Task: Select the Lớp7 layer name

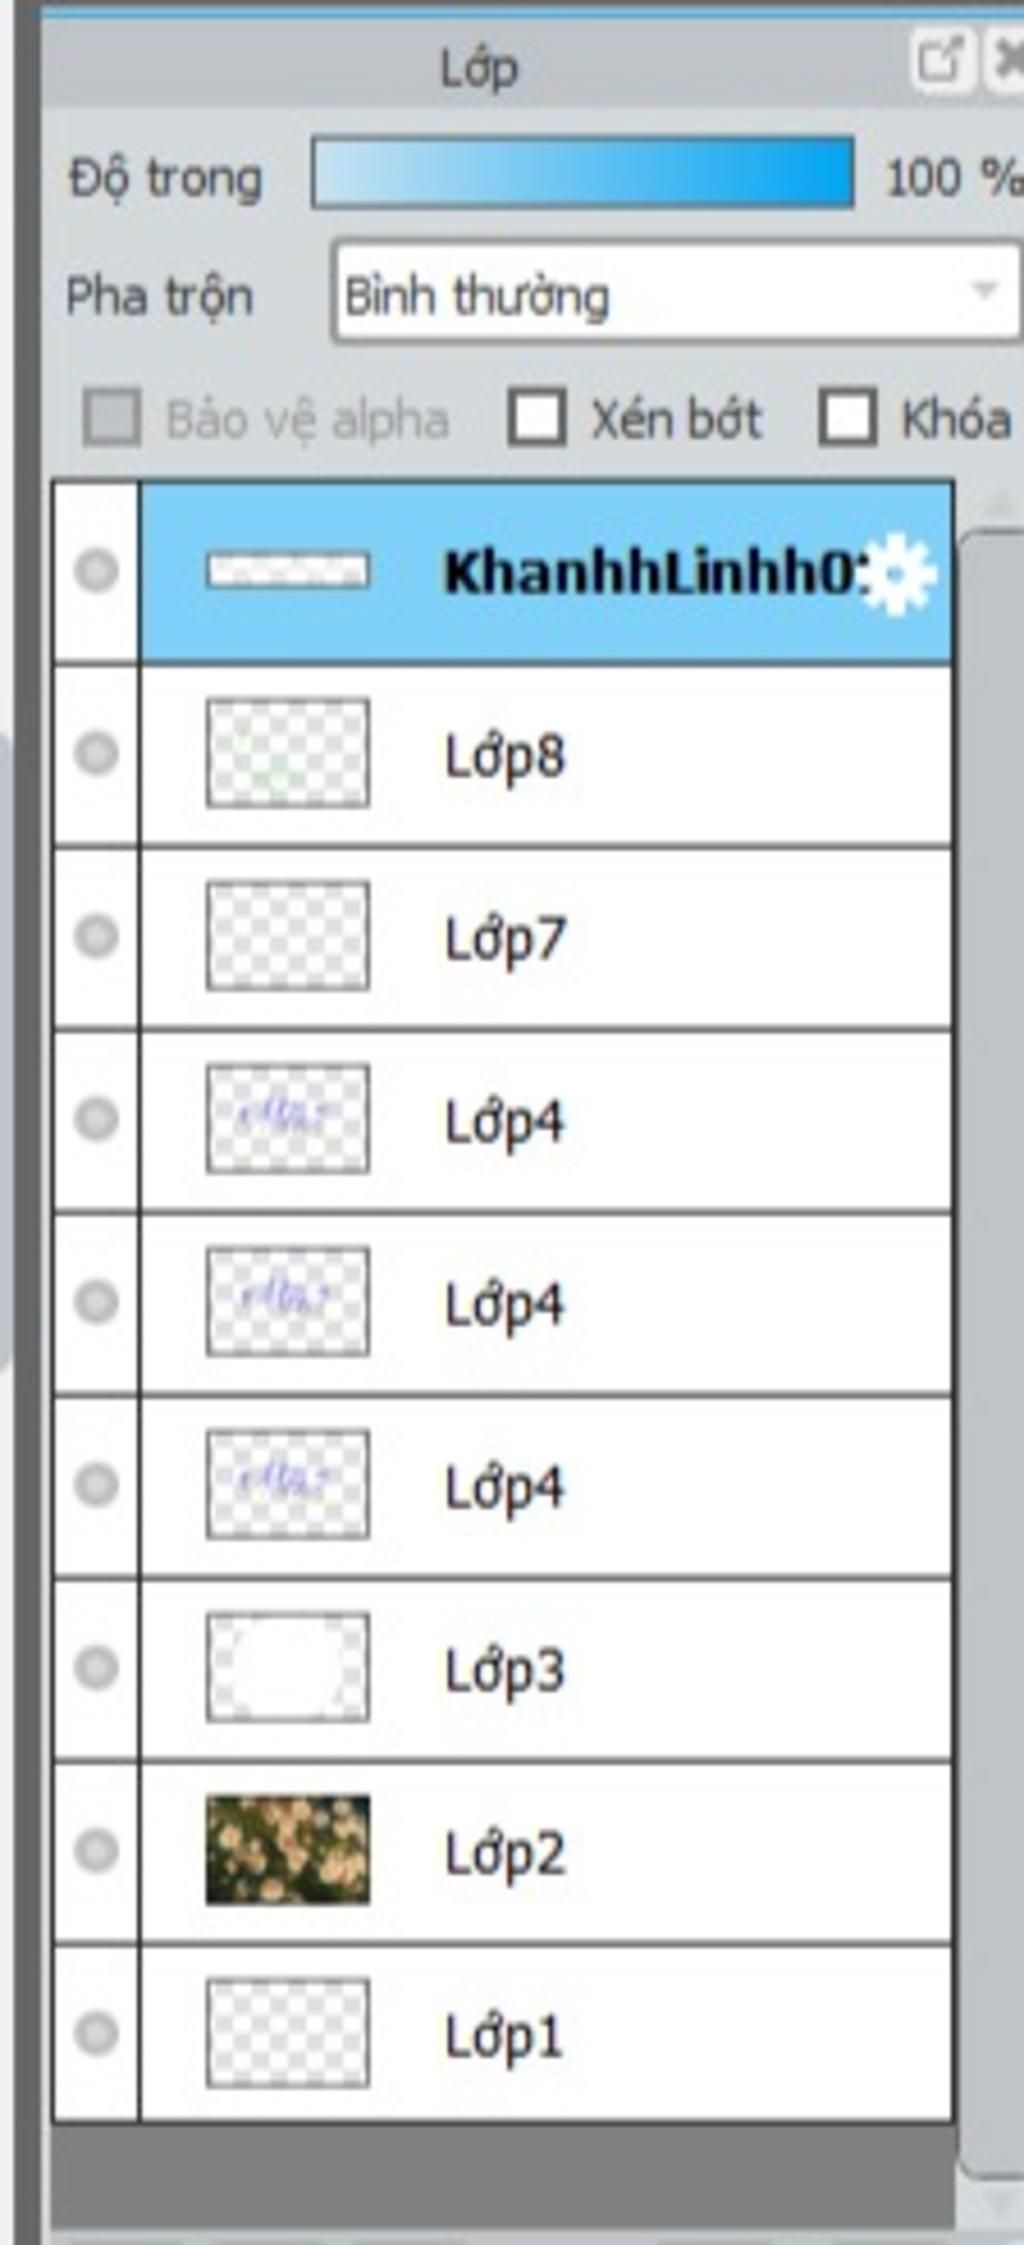Action: pyautogui.click(x=505, y=938)
